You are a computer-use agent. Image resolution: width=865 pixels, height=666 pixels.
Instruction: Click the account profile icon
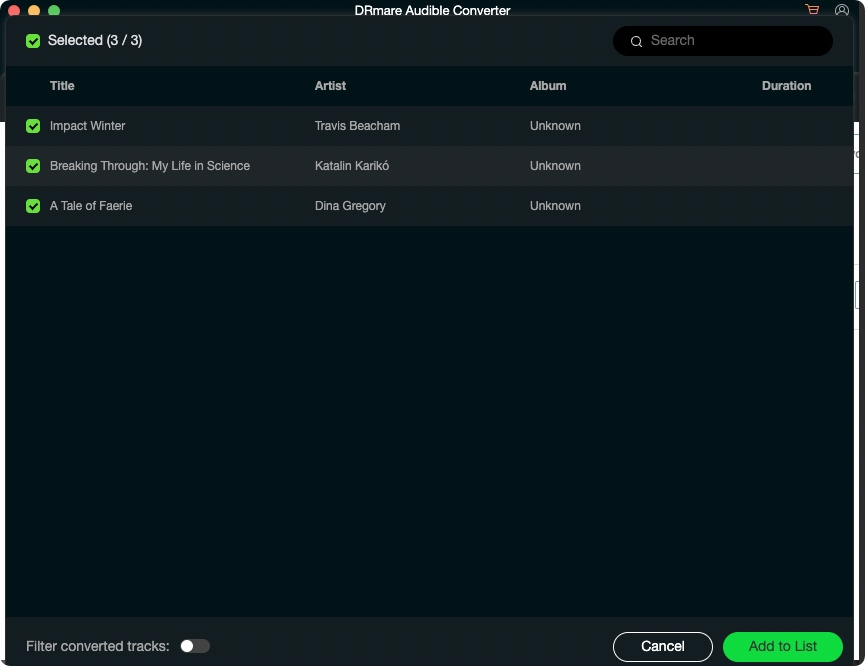841,10
